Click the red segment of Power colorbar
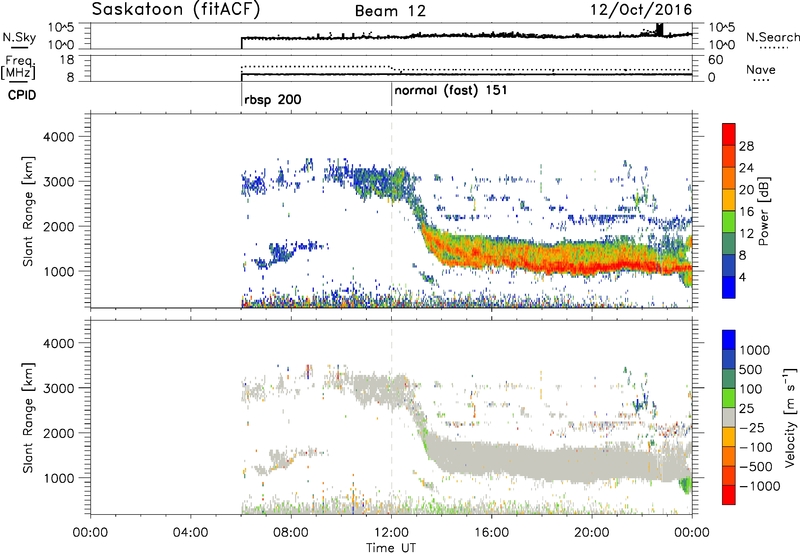 pyautogui.click(x=729, y=135)
